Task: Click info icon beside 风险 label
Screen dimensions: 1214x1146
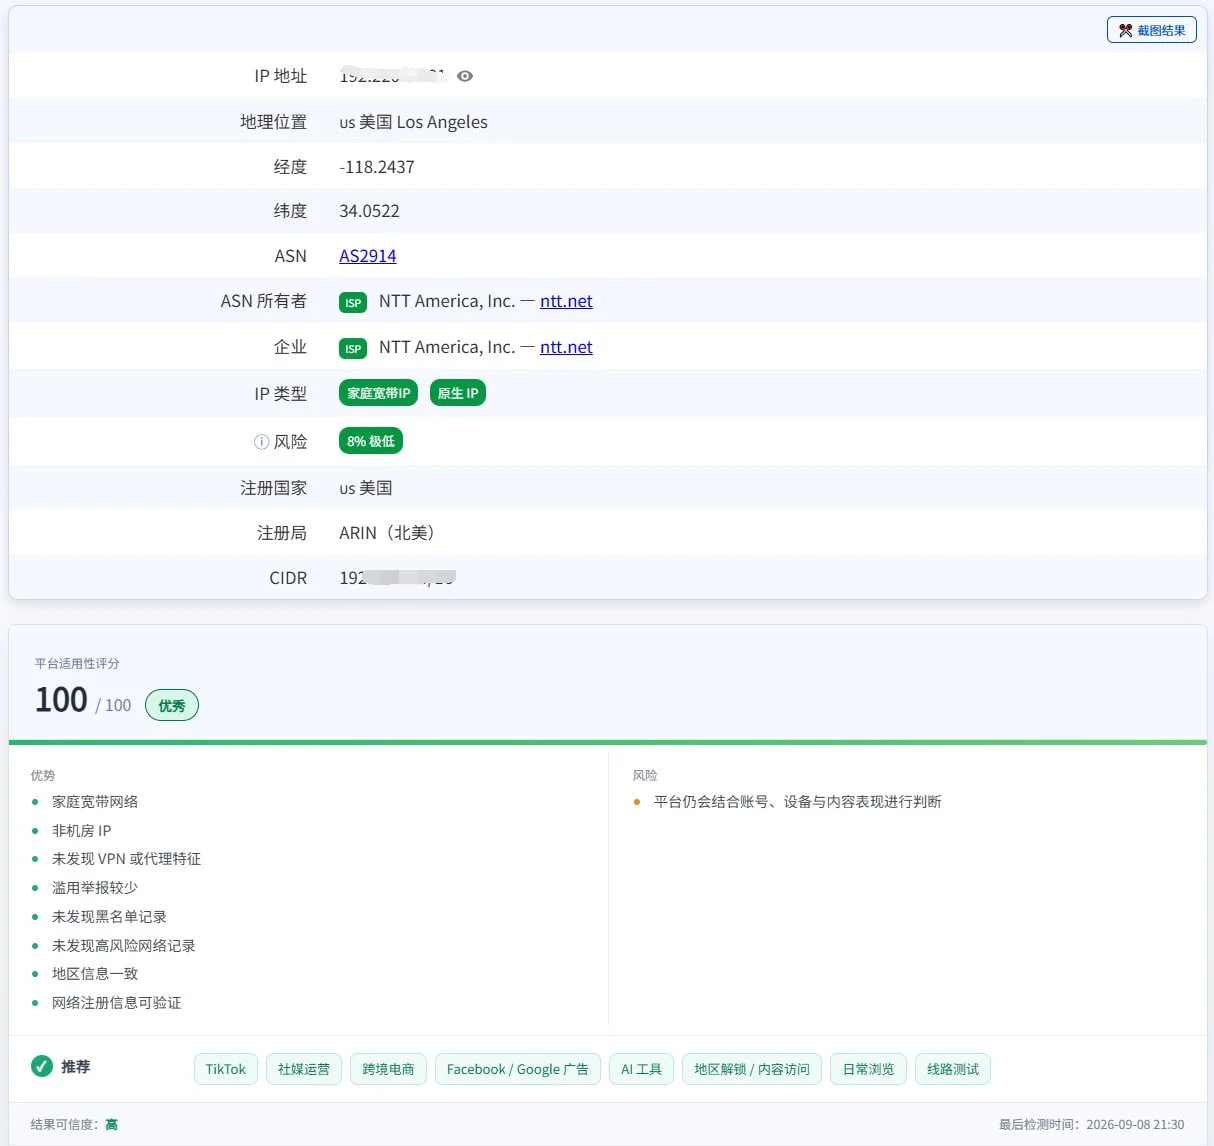Action: tap(261, 441)
